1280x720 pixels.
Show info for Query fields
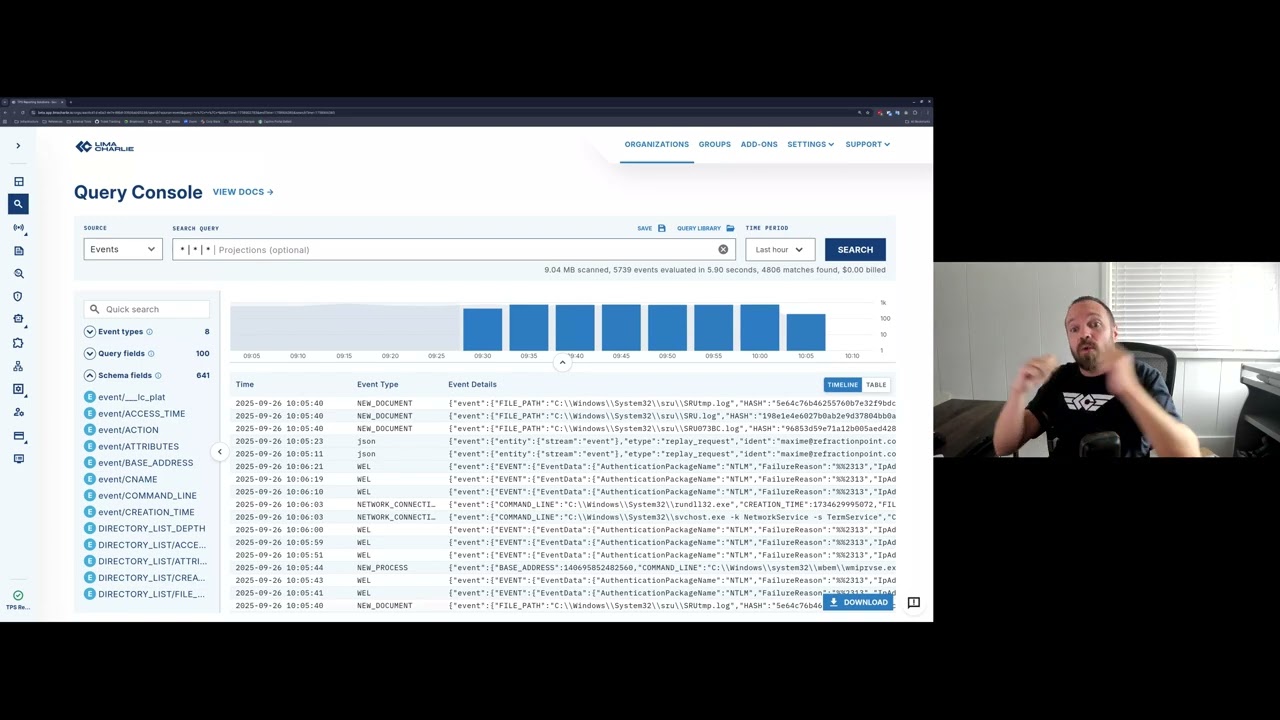151,354
